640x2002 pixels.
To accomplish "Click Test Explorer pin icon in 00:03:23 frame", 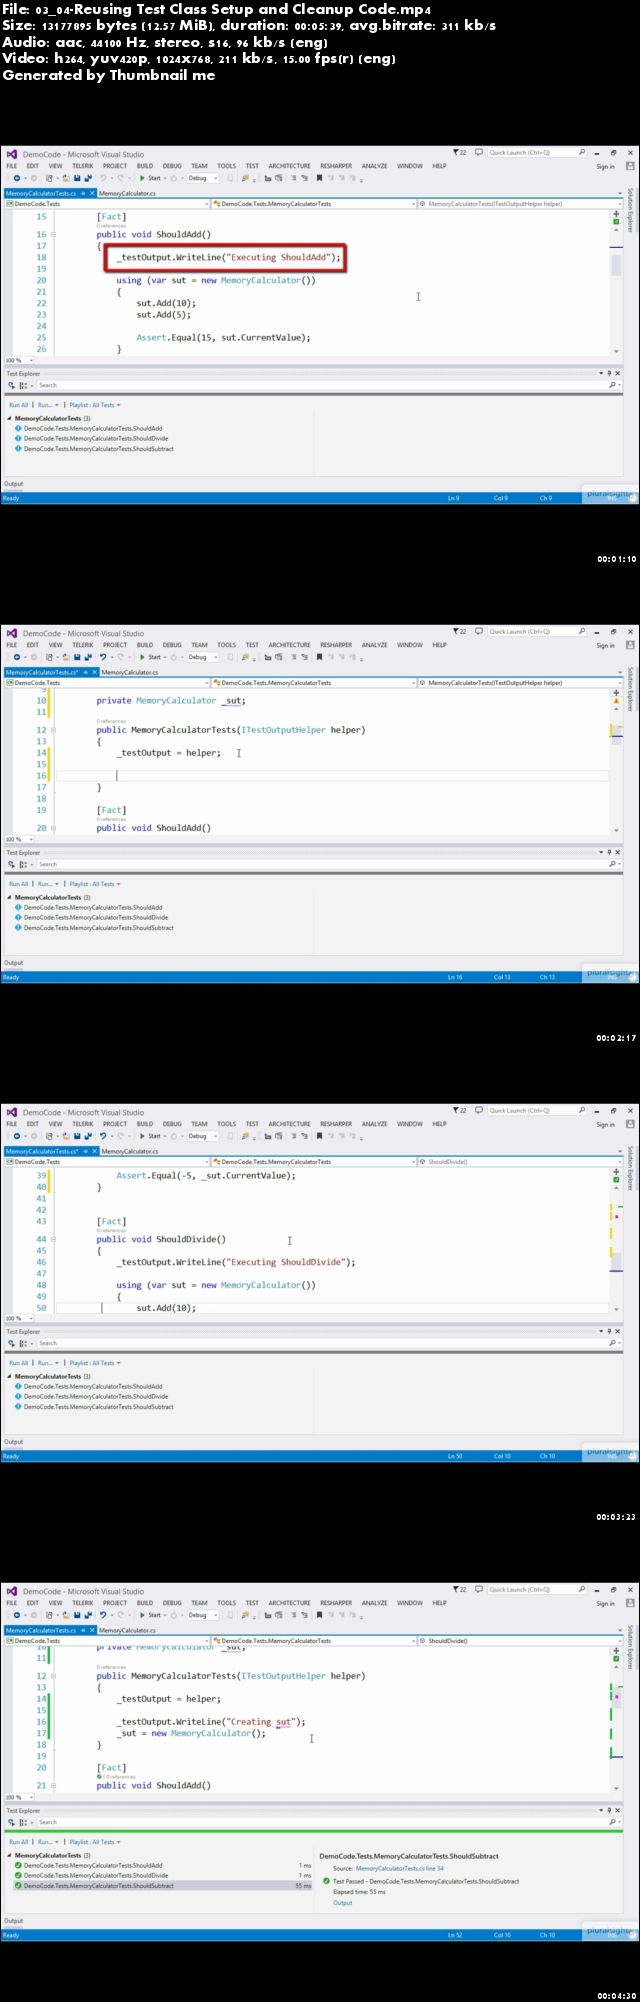I will [x=609, y=1332].
